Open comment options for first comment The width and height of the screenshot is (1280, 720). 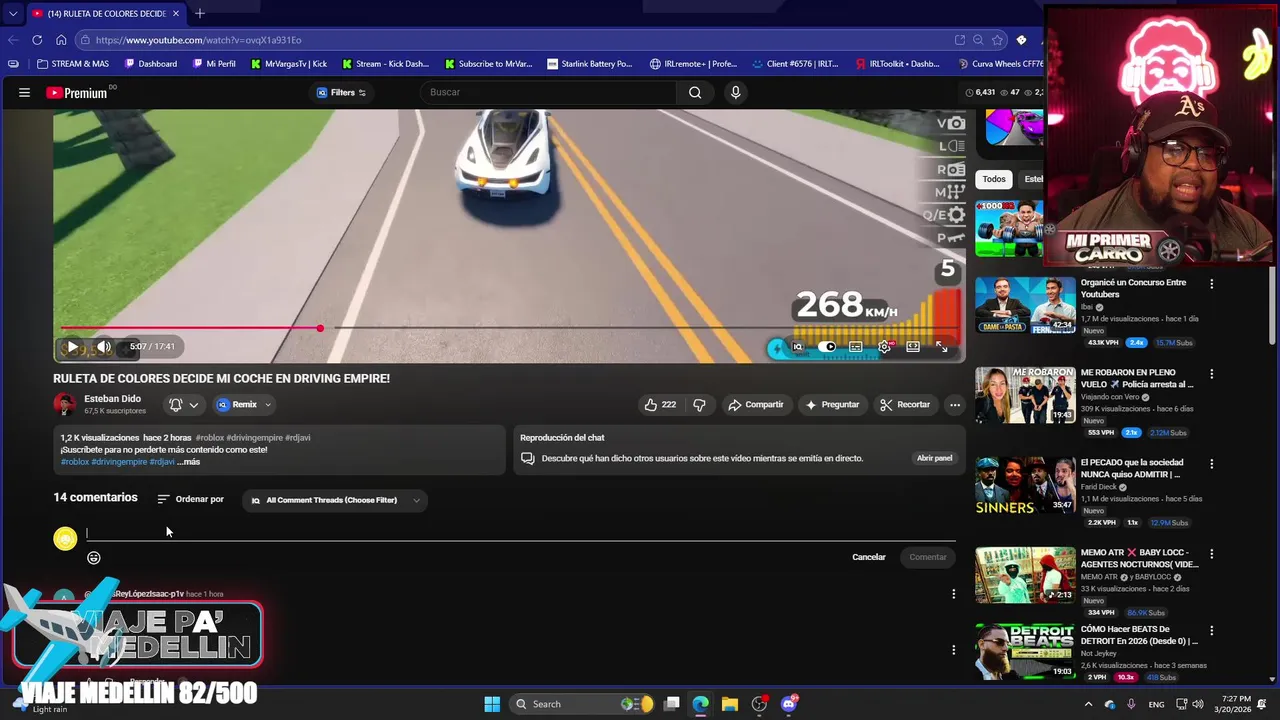[953, 594]
